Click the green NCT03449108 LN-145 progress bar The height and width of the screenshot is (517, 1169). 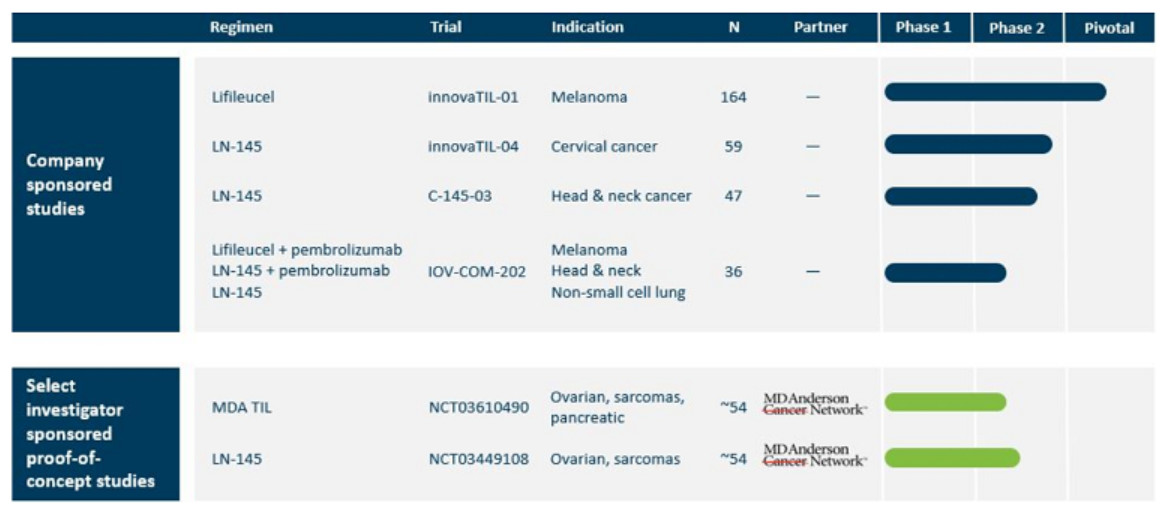(952, 458)
